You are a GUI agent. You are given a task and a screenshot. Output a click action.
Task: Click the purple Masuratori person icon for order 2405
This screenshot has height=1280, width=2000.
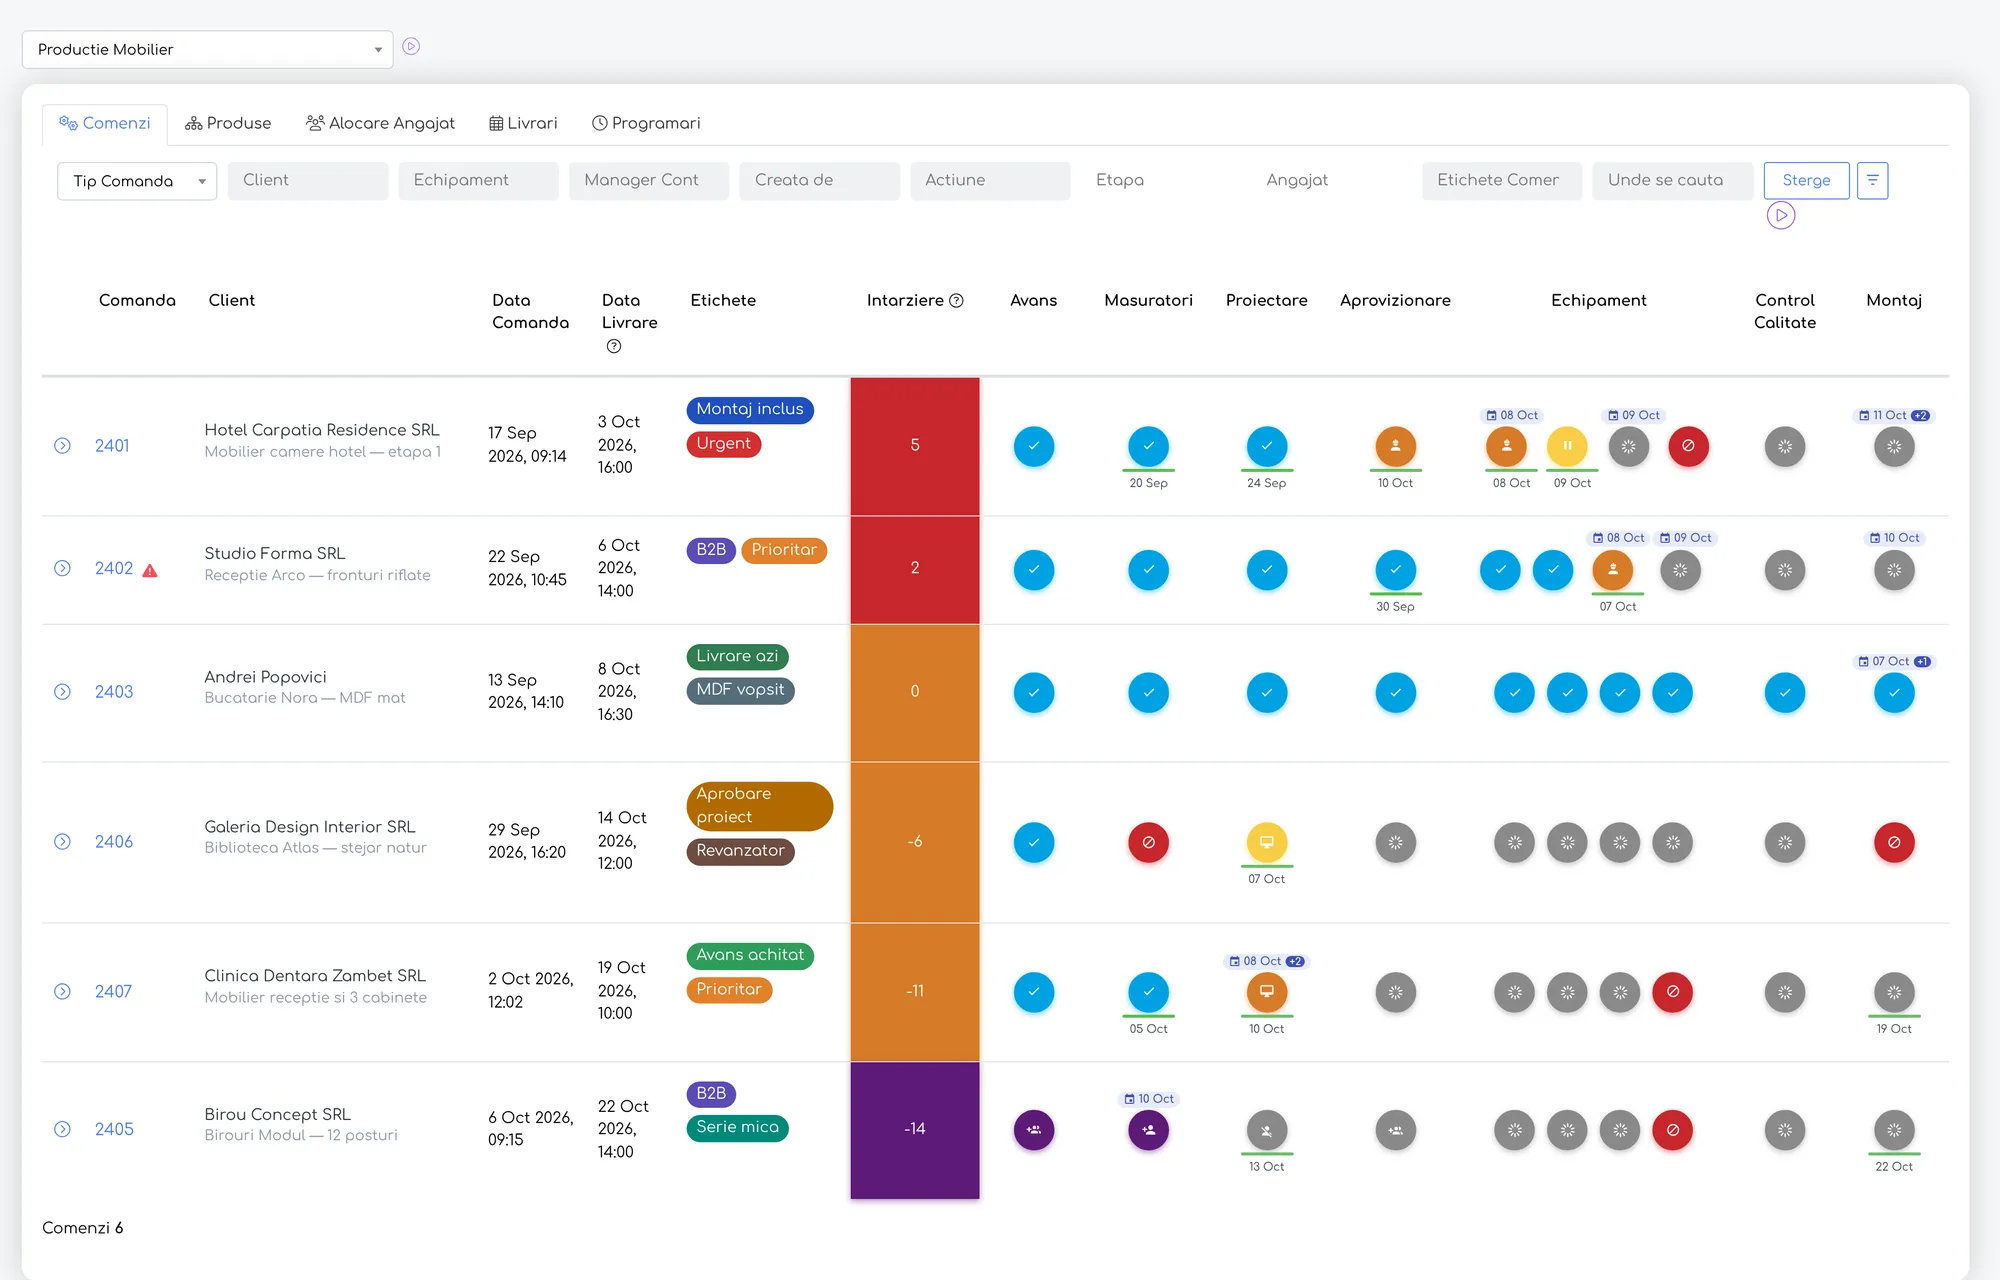click(x=1148, y=1130)
